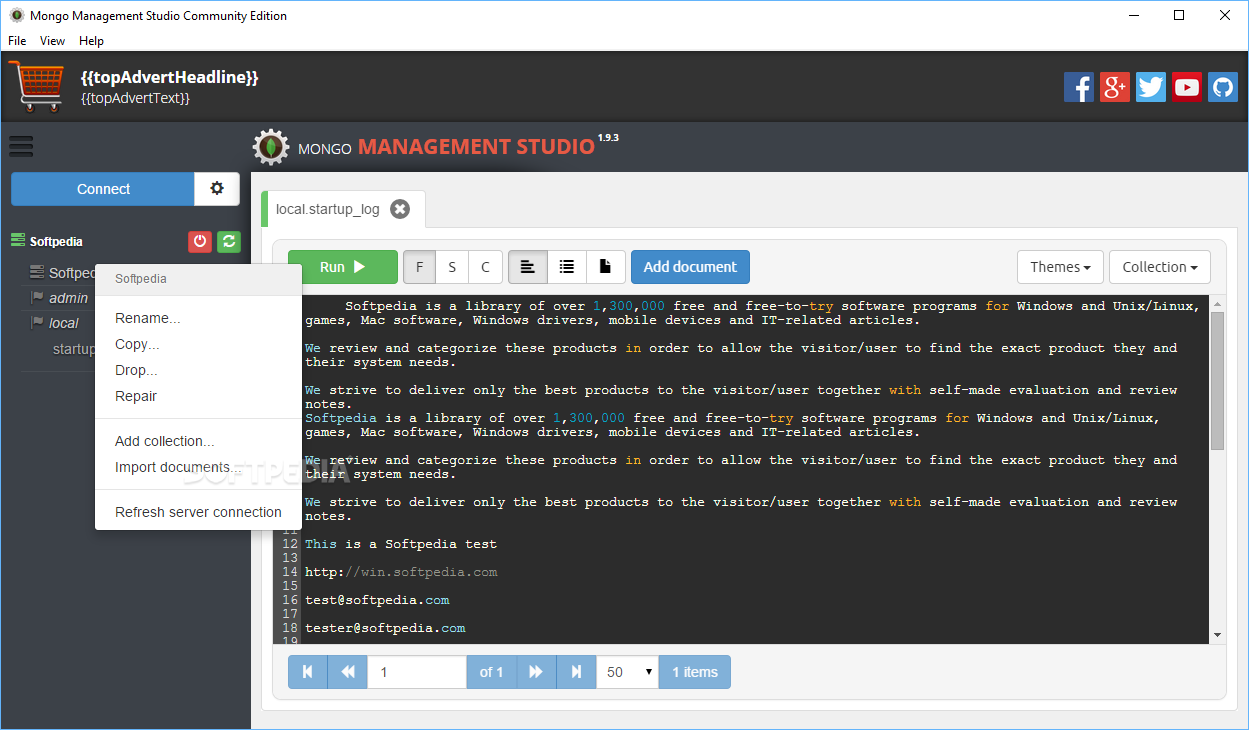Open the page size 50 dropdown
Screen dimensions: 1249x730
point(628,672)
